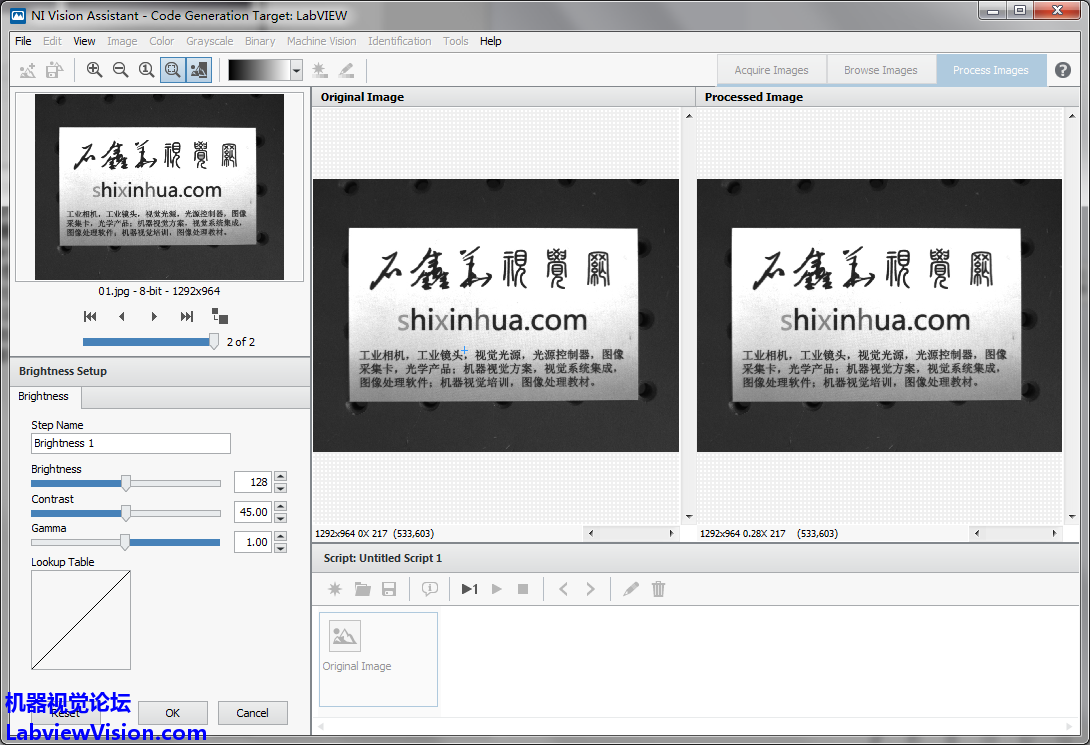Cancel the Brightness setup
The image size is (1090, 745).
[252, 713]
